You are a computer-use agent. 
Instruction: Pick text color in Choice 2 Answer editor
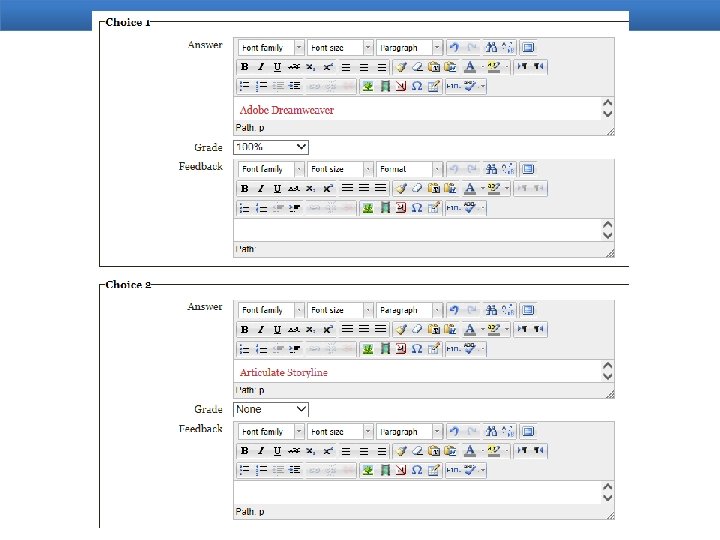coord(470,329)
